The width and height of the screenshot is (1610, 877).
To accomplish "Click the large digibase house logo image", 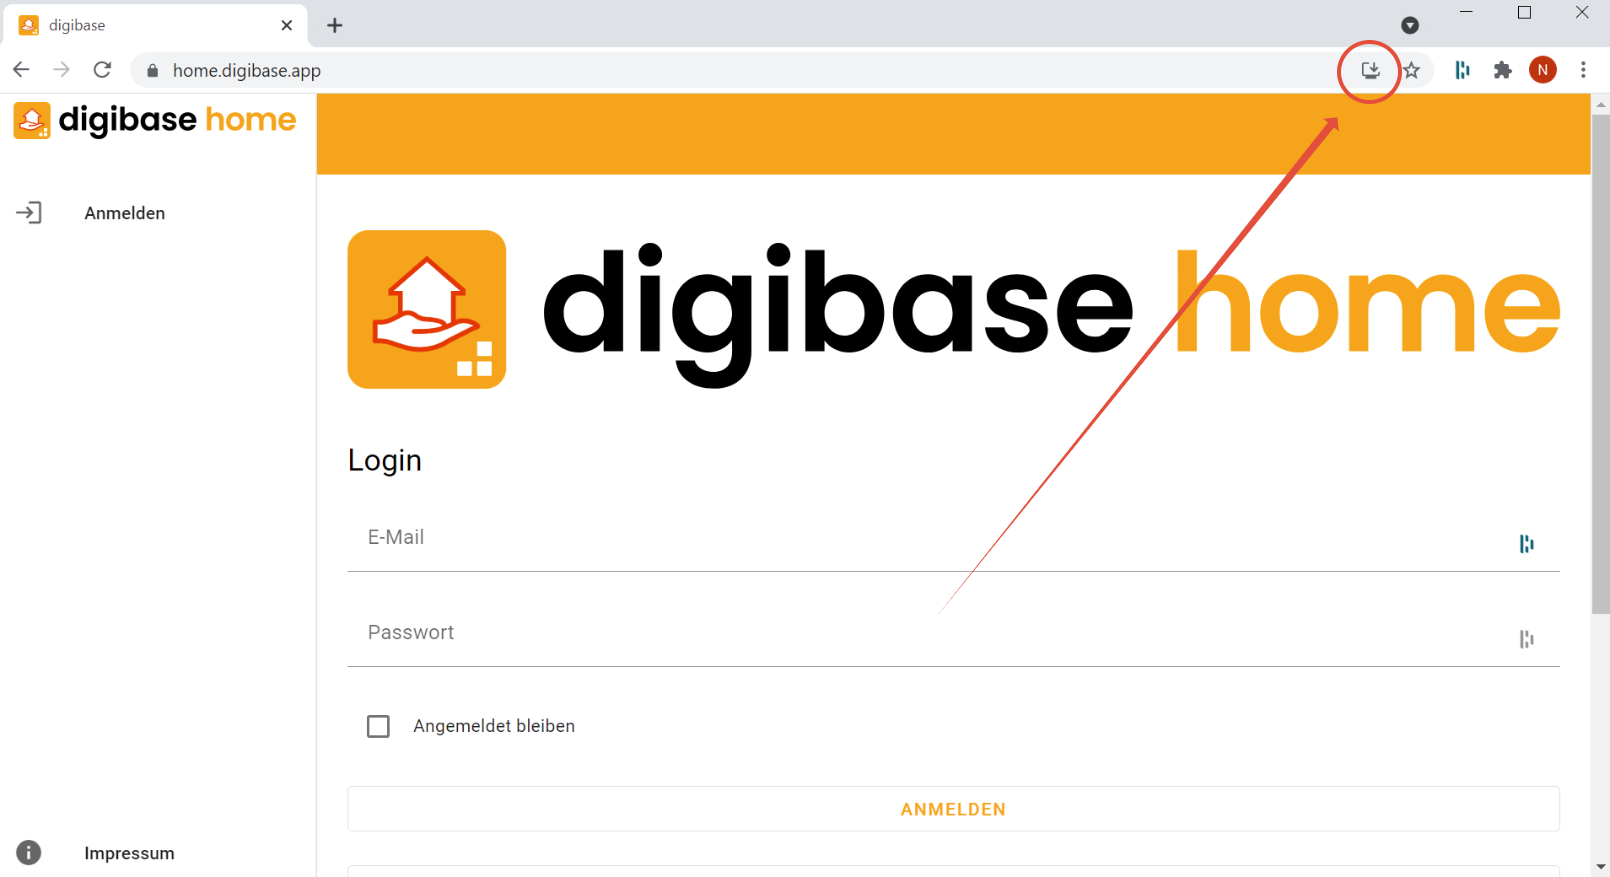I will [427, 309].
